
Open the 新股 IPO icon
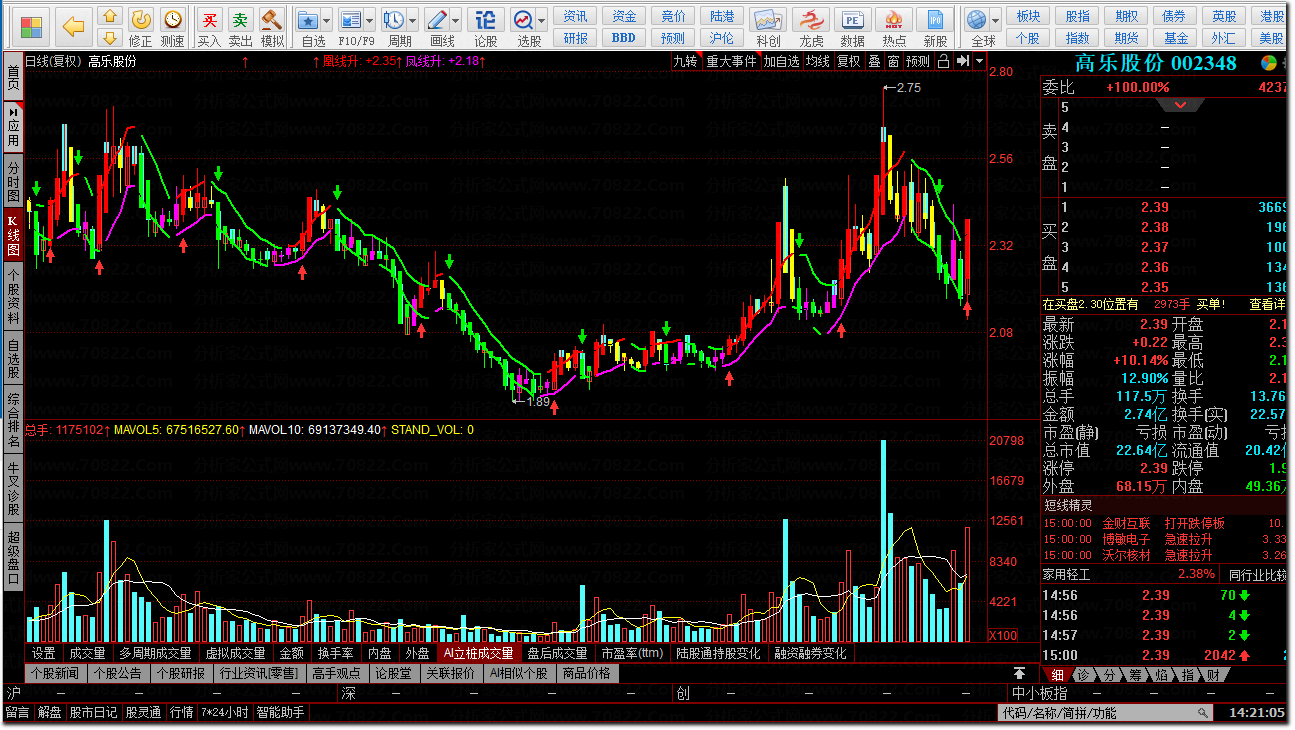935,26
